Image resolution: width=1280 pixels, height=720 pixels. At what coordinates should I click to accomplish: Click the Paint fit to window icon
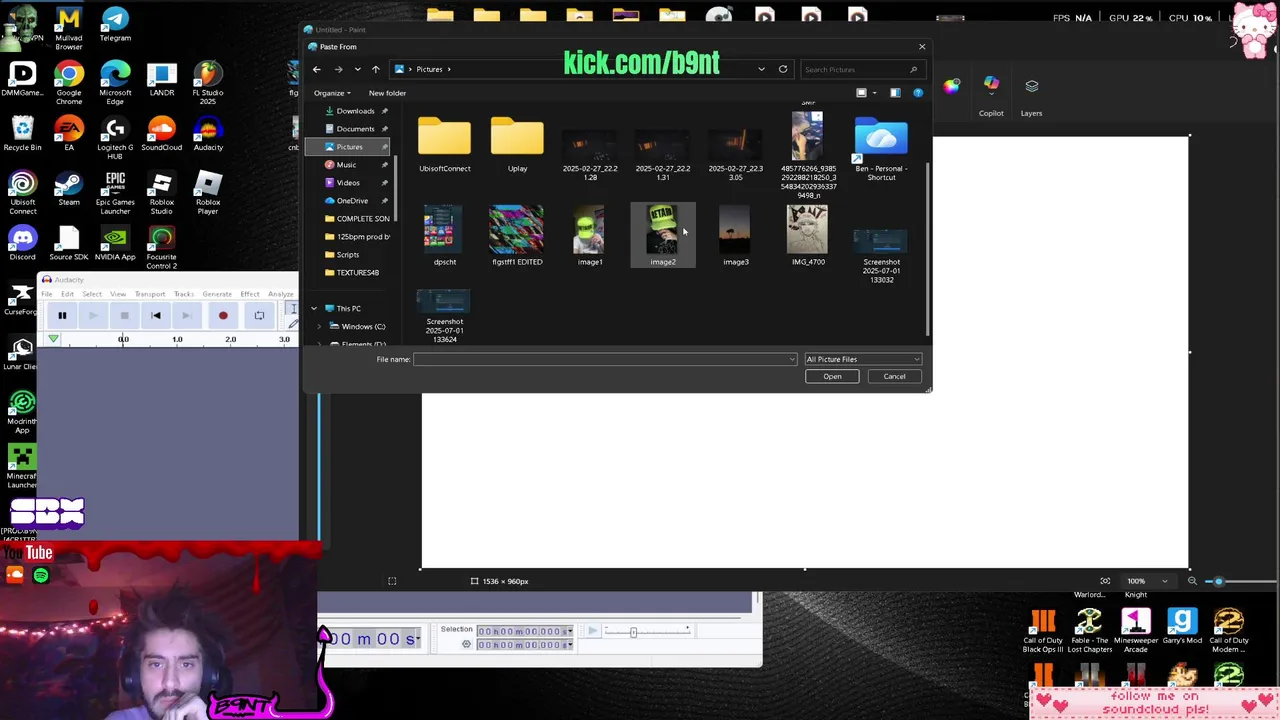[x=1105, y=581]
